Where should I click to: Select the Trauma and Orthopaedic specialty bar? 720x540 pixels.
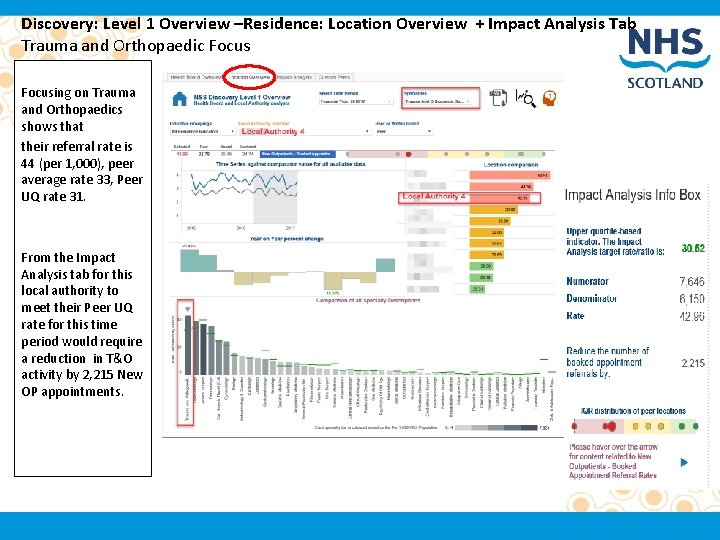pos(187,344)
